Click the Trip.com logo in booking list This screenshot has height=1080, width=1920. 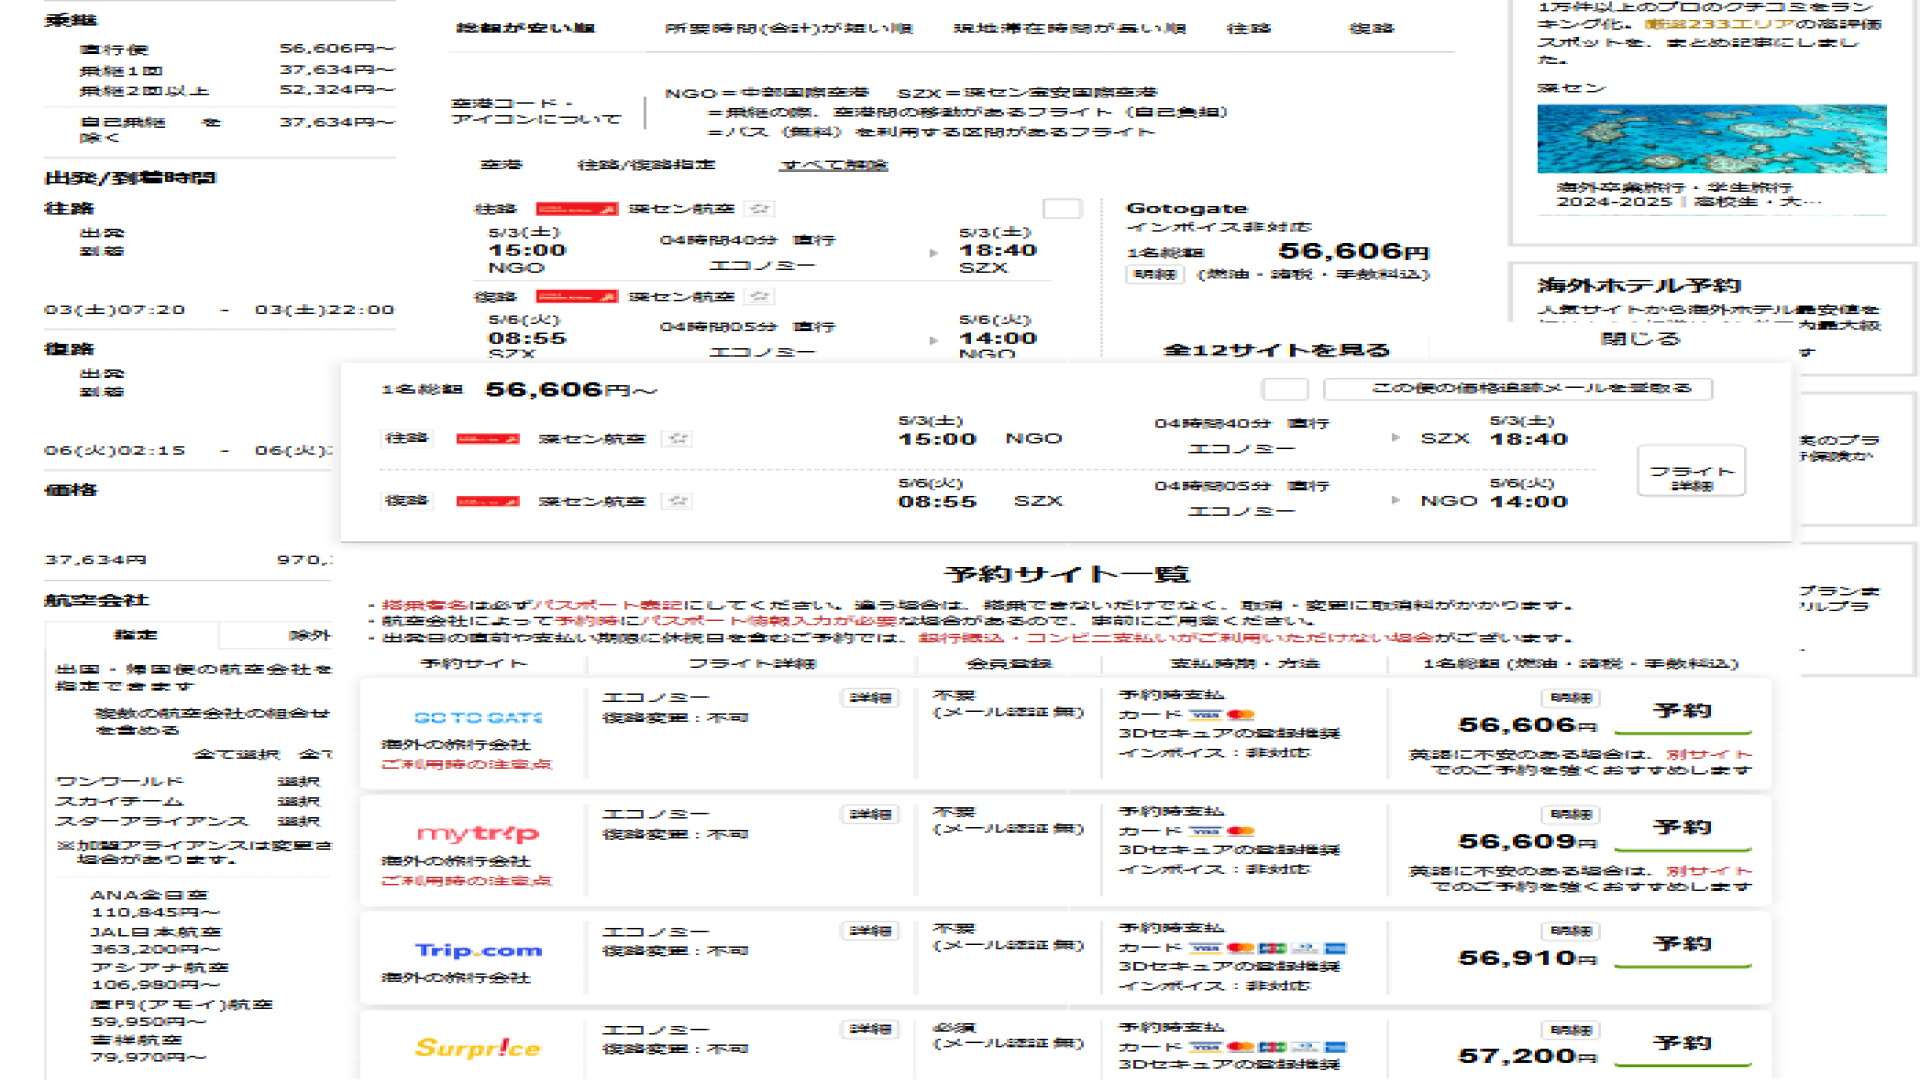pyautogui.click(x=478, y=950)
